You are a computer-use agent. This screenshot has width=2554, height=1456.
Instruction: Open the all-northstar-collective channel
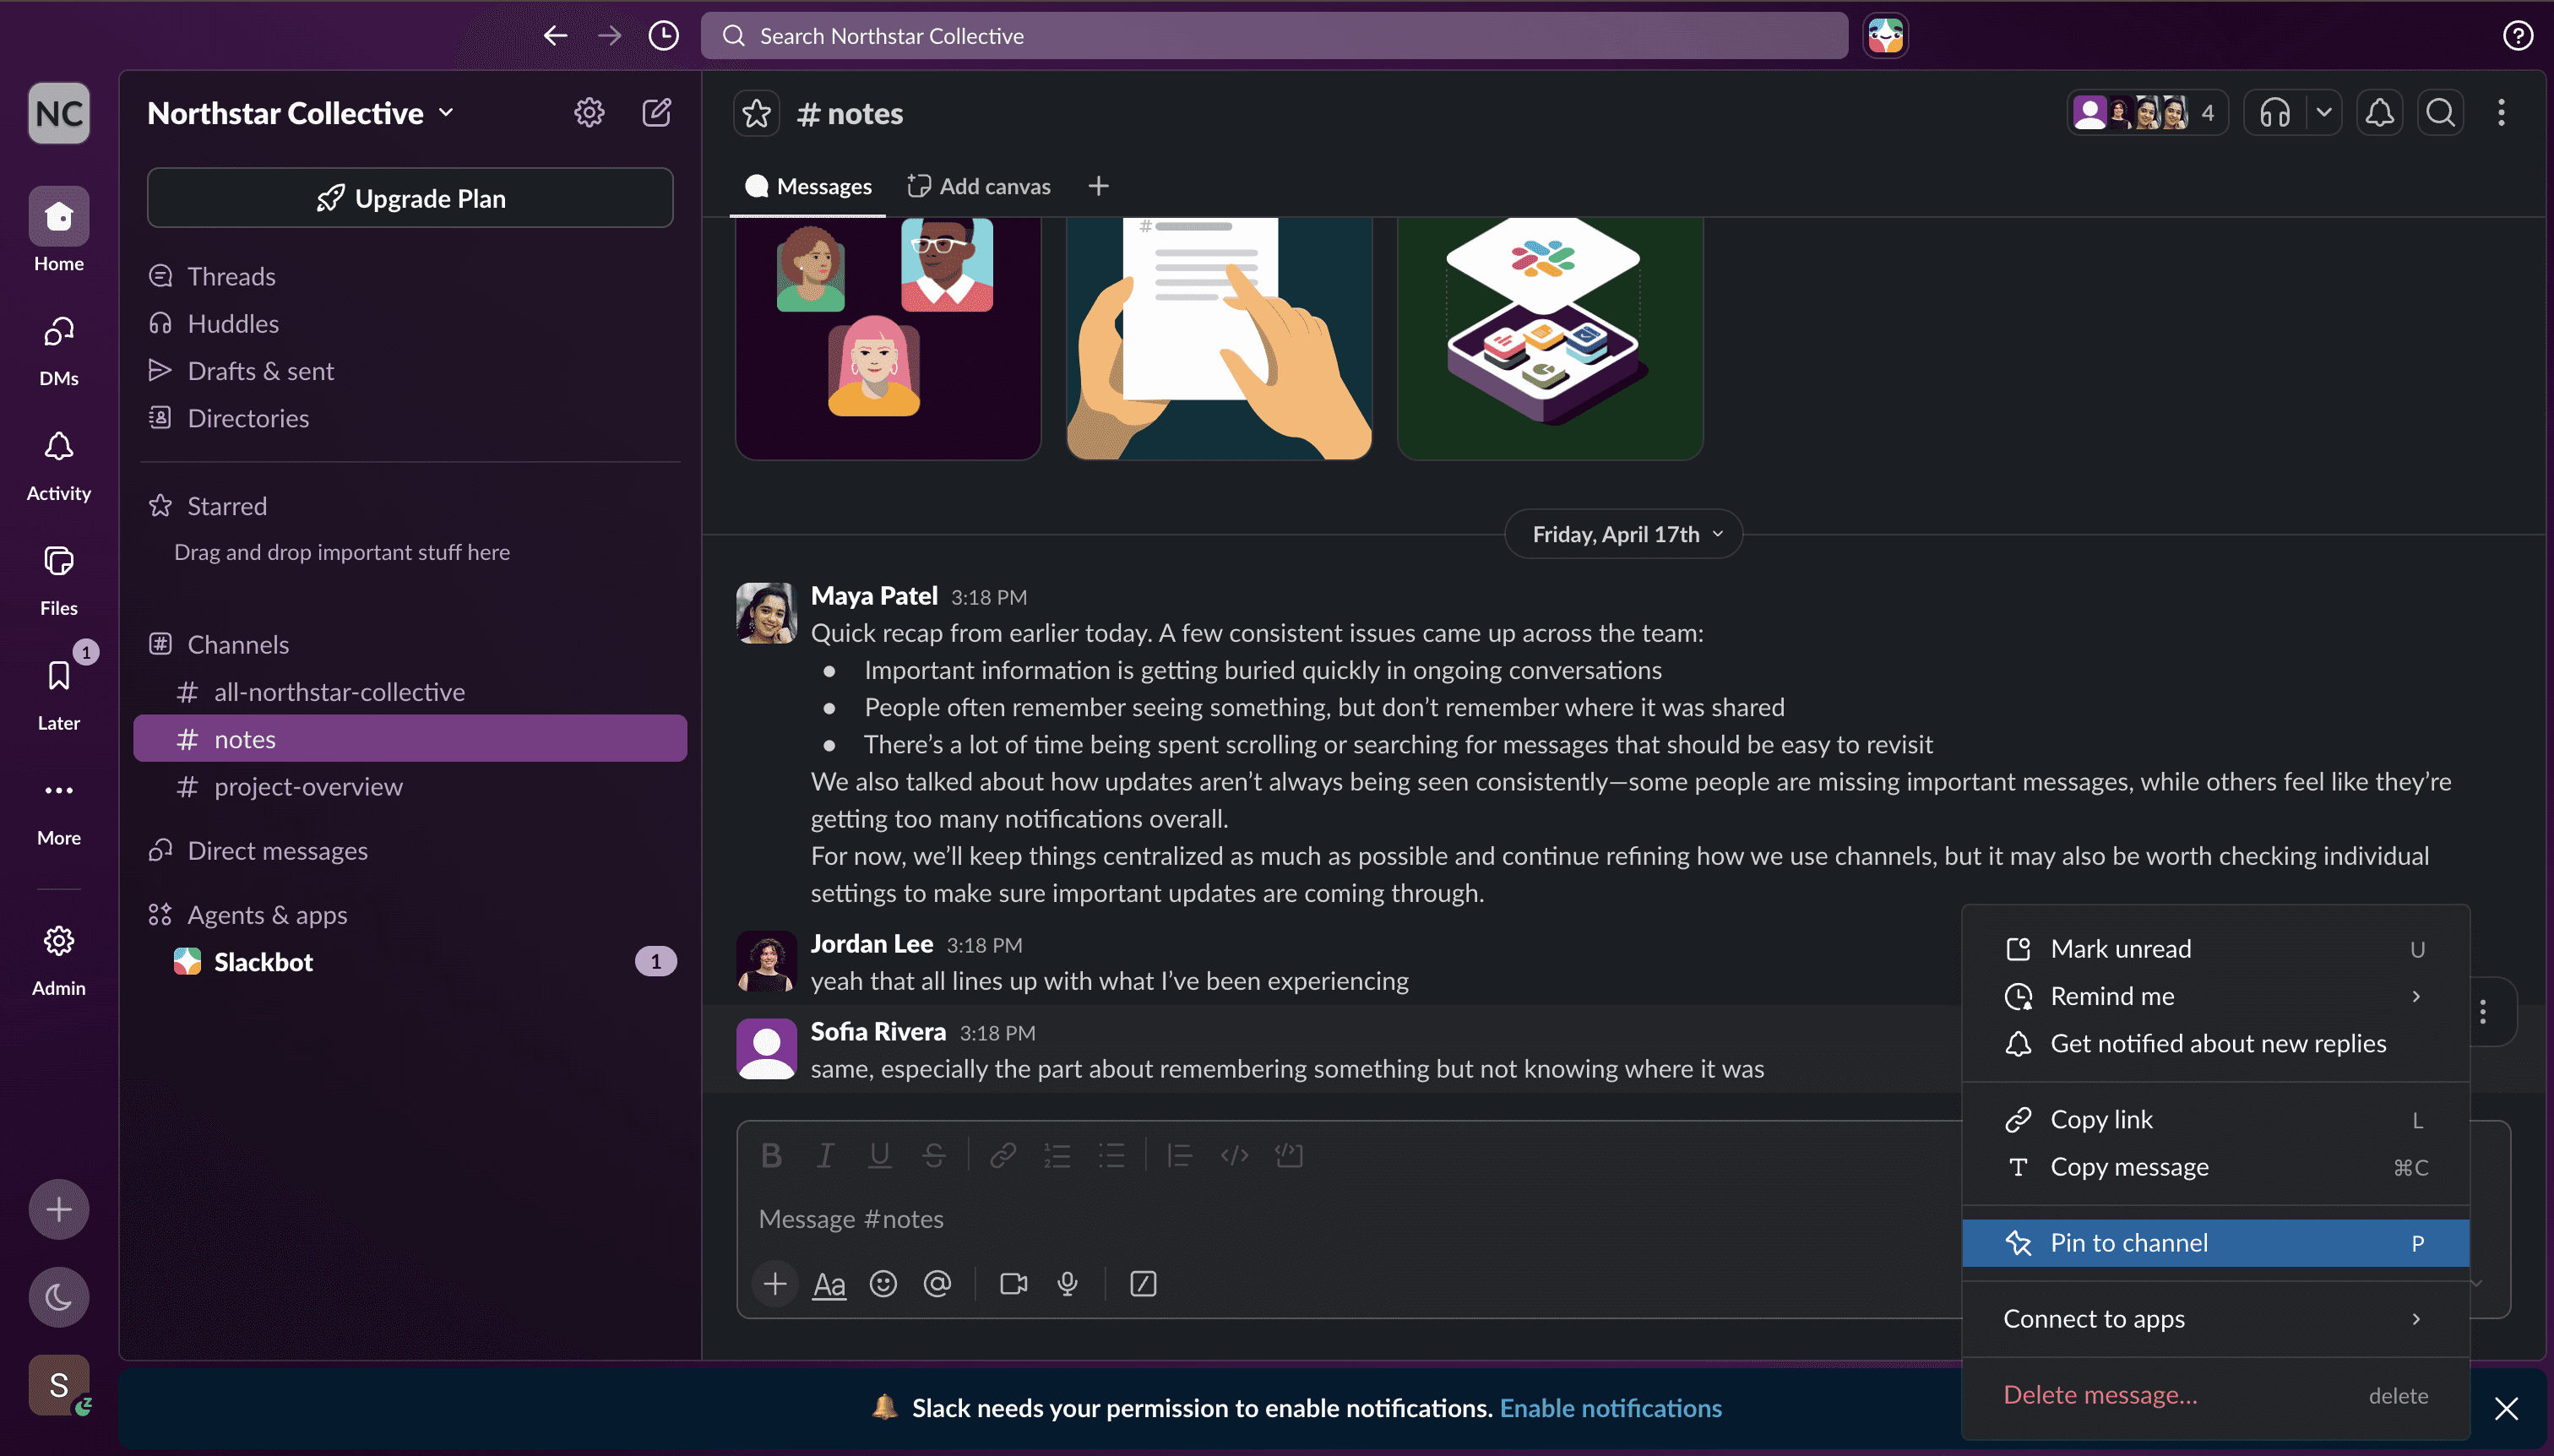tap(410, 691)
